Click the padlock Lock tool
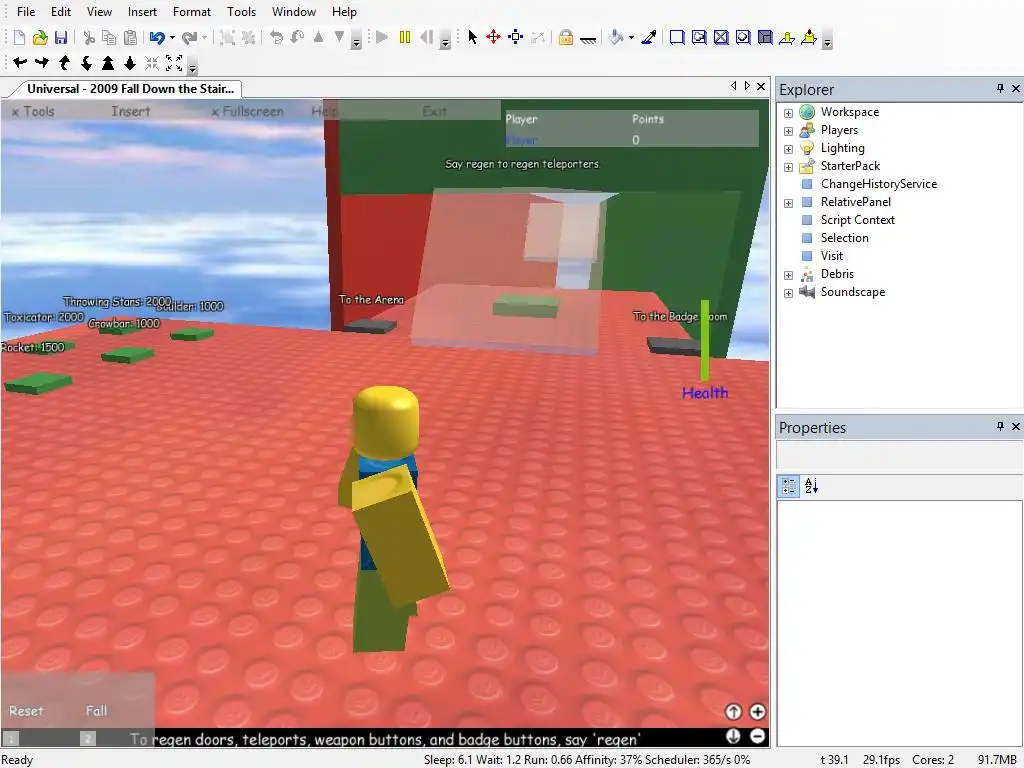 (x=566, y=37)
